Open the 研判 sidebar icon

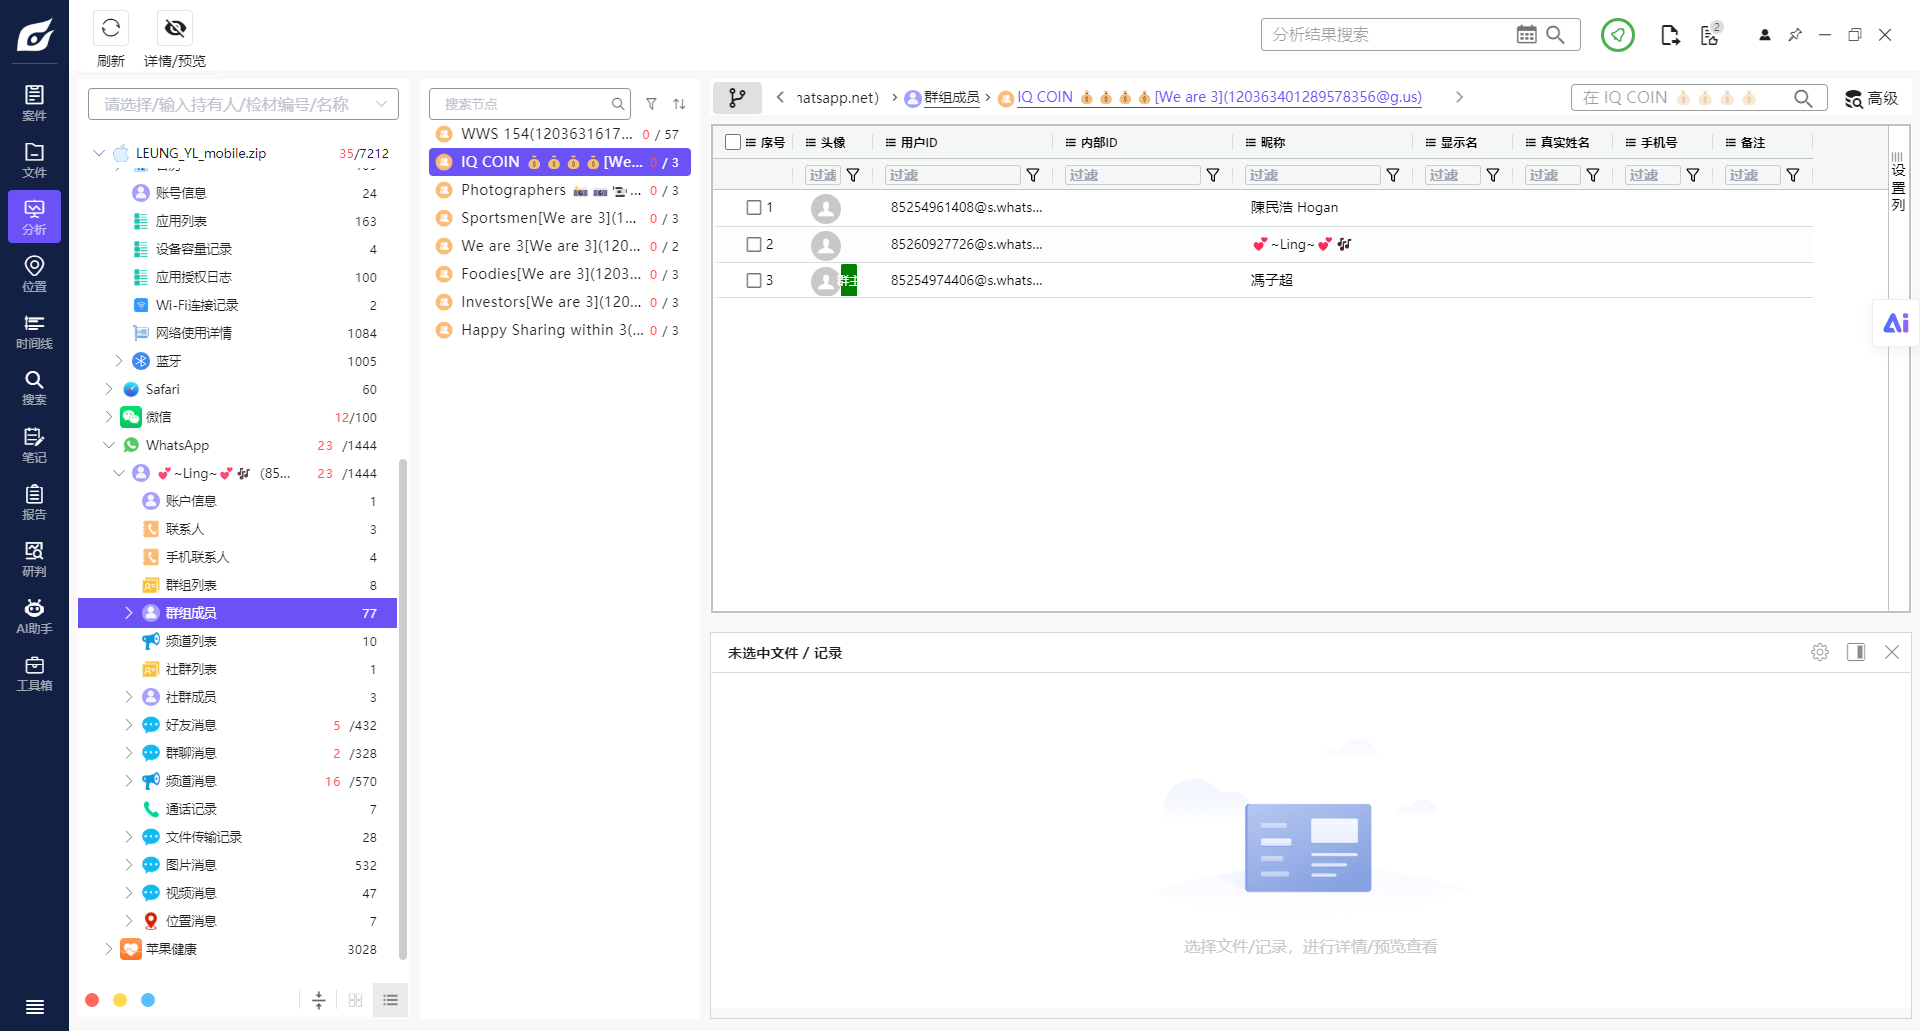34,559
